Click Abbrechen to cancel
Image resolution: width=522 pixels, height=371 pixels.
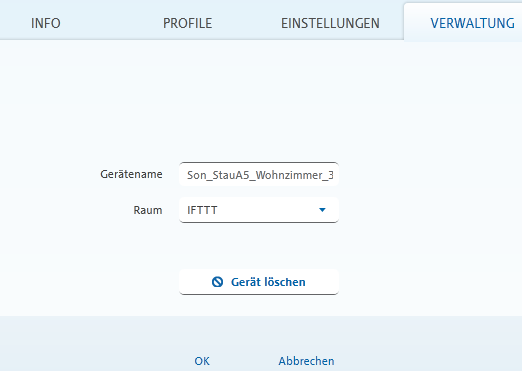tap(306, 361)
